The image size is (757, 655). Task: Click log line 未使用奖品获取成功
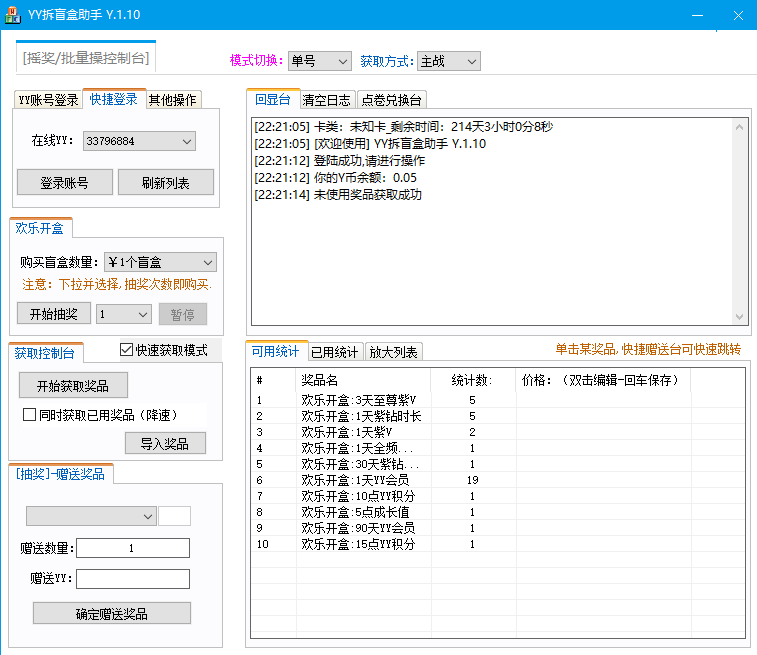click(x=338, y=195)
